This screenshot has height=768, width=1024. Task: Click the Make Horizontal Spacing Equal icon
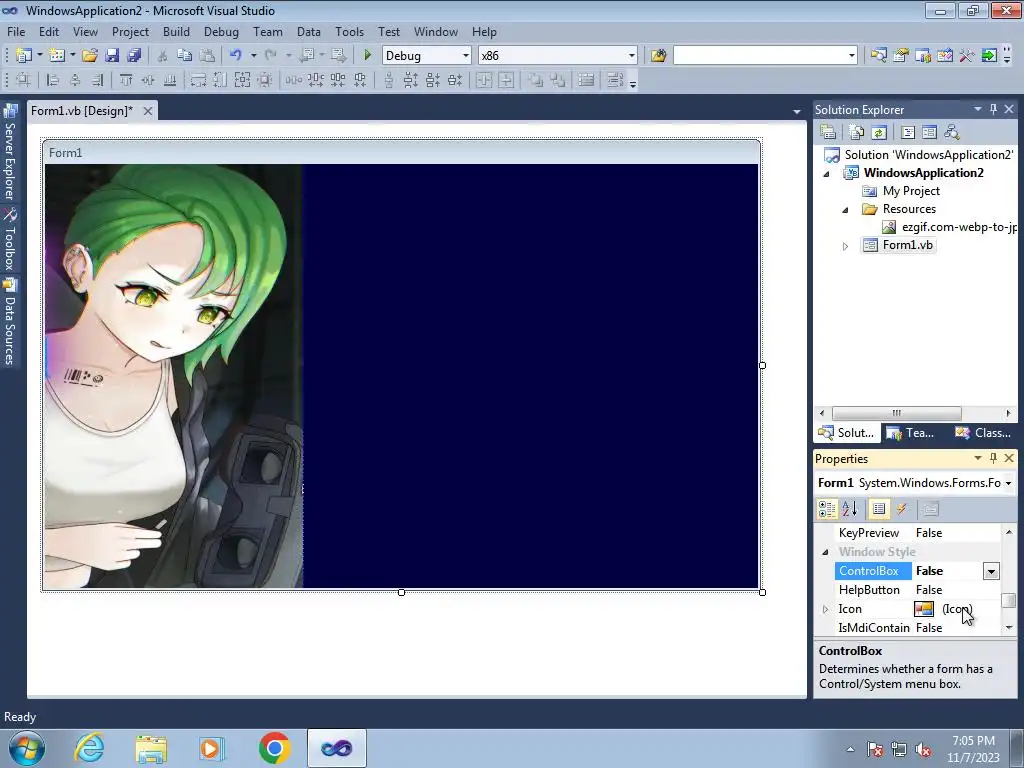point(293,80)
